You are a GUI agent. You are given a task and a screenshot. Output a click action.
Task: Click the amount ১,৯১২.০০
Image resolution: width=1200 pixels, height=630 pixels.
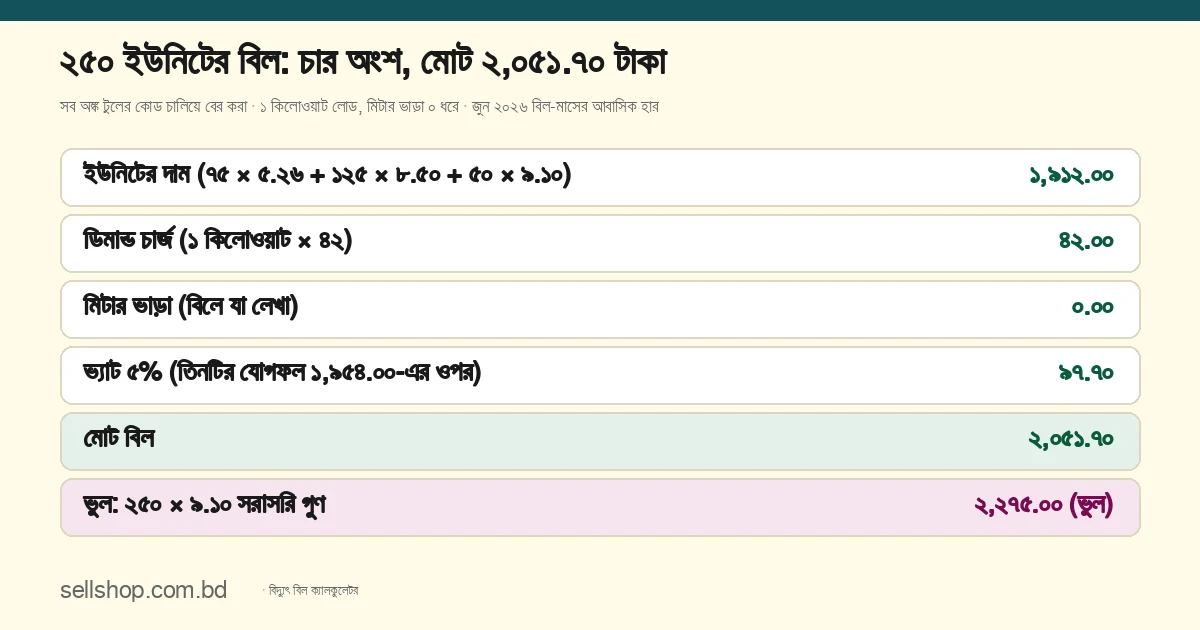1071,176
